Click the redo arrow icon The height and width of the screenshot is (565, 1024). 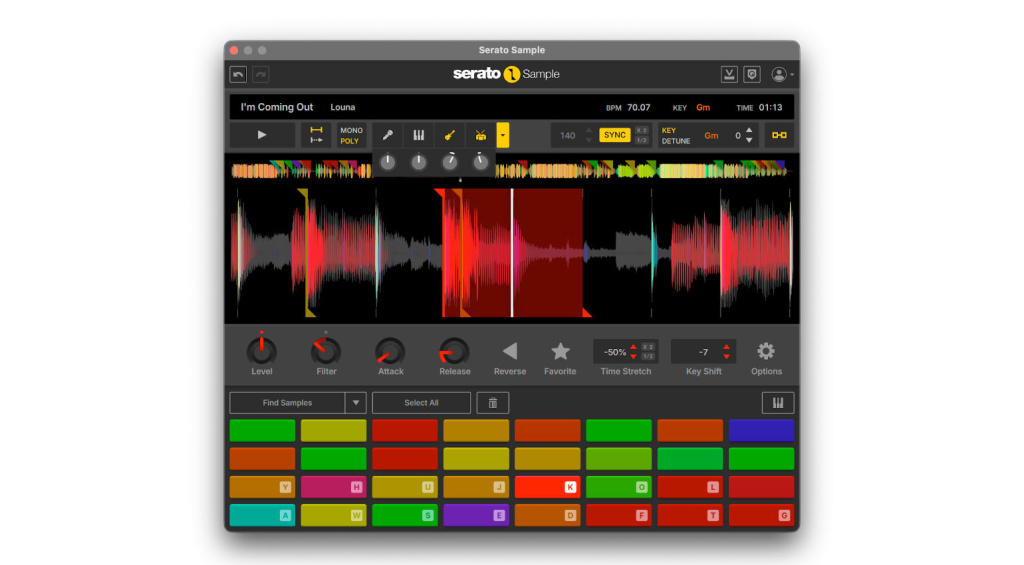pyautogui.click(x=261, y=74)
